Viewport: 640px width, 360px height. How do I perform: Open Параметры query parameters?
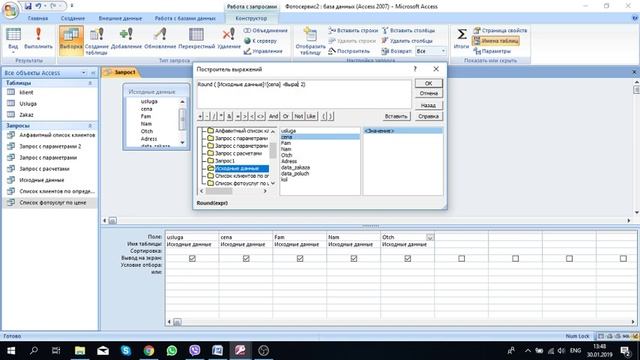tap(492, 51)
